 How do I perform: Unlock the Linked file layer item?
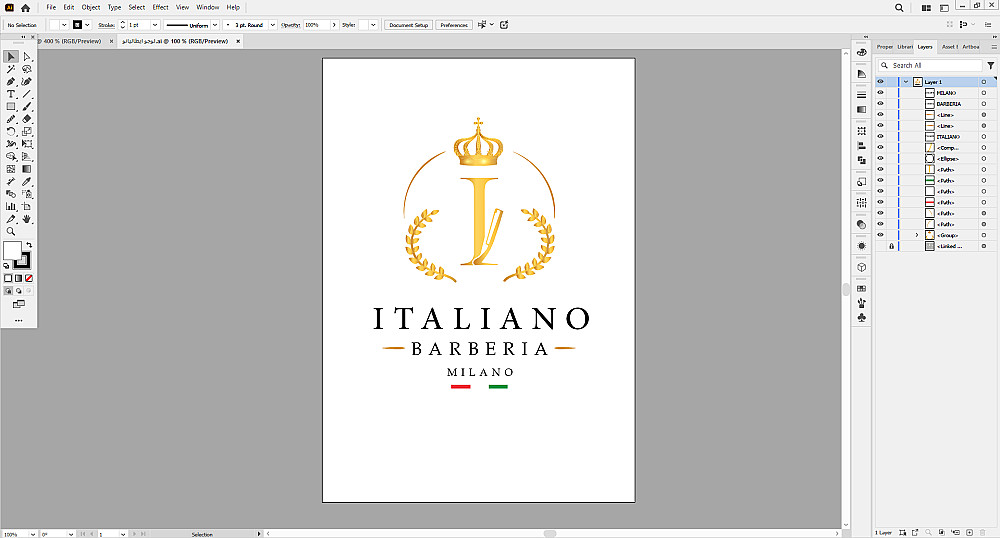click(x=892, y=246)
